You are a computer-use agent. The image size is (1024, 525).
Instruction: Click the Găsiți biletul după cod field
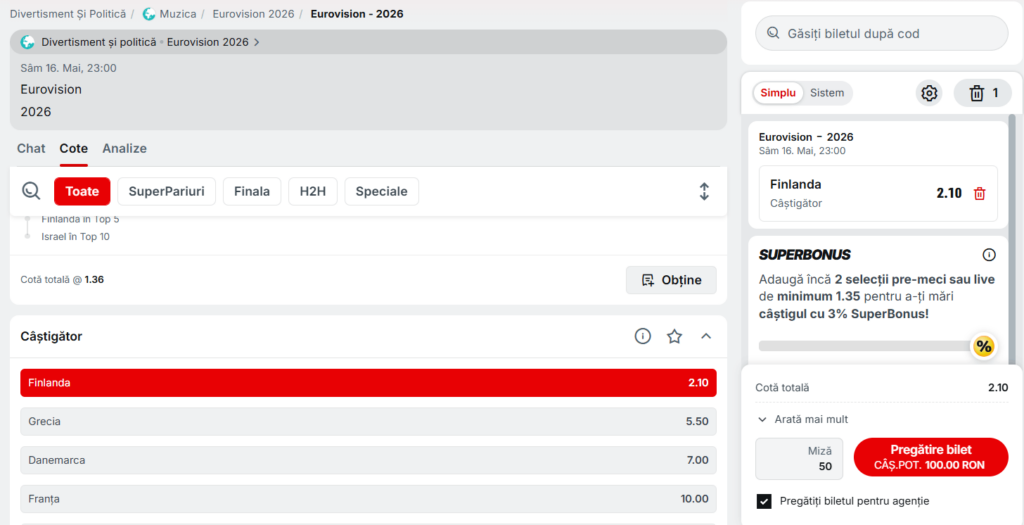882,33
